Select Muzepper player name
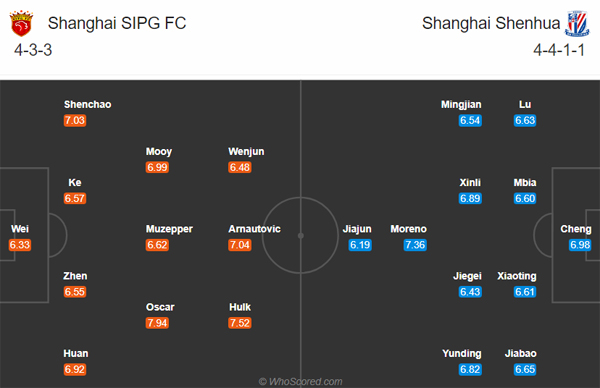The image size is (600, 388). coord(169,229)
